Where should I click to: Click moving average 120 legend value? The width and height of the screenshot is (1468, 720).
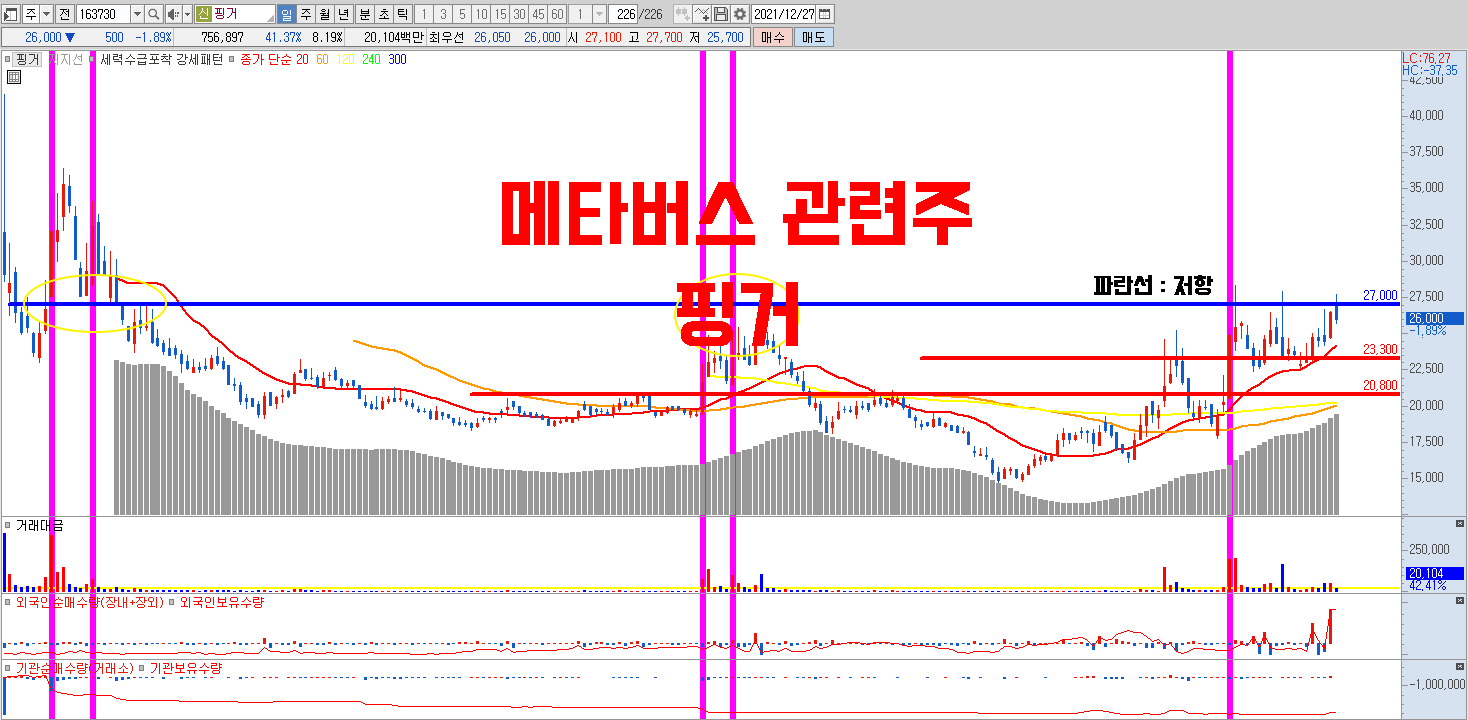click(346, 60)
